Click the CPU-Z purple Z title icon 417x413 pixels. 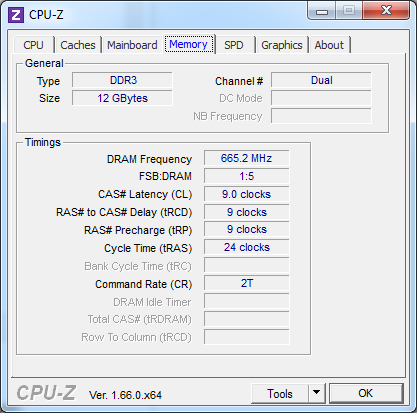coord(16,15)
